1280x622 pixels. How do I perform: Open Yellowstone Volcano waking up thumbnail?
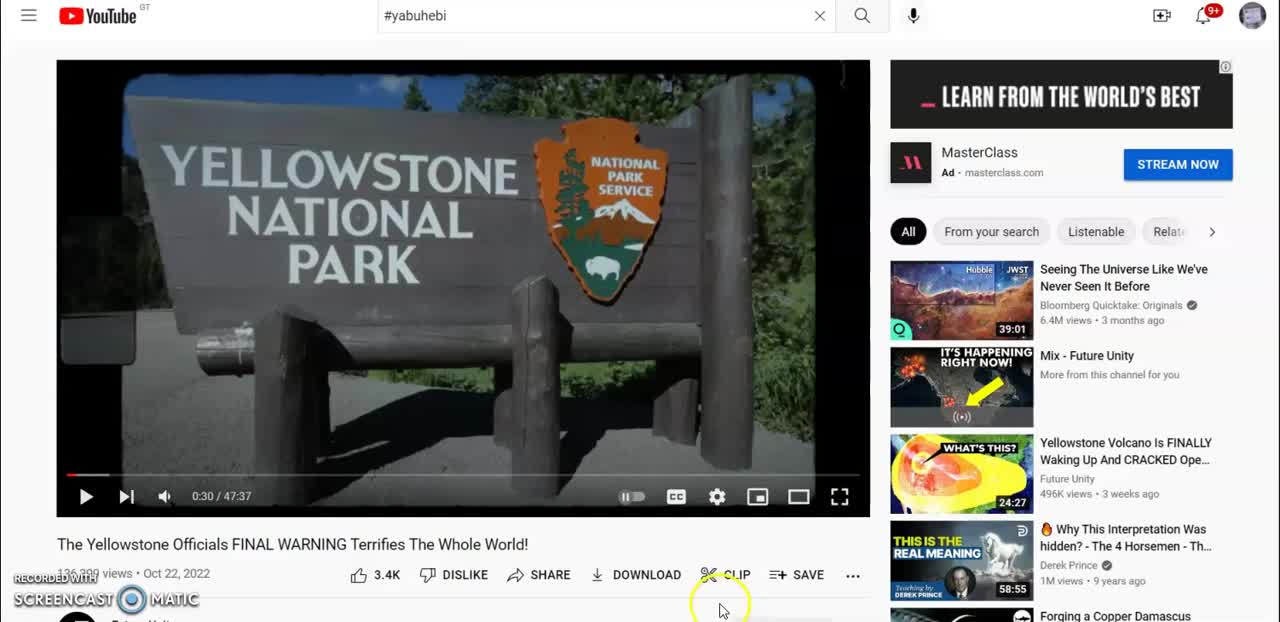click(962, 474)
